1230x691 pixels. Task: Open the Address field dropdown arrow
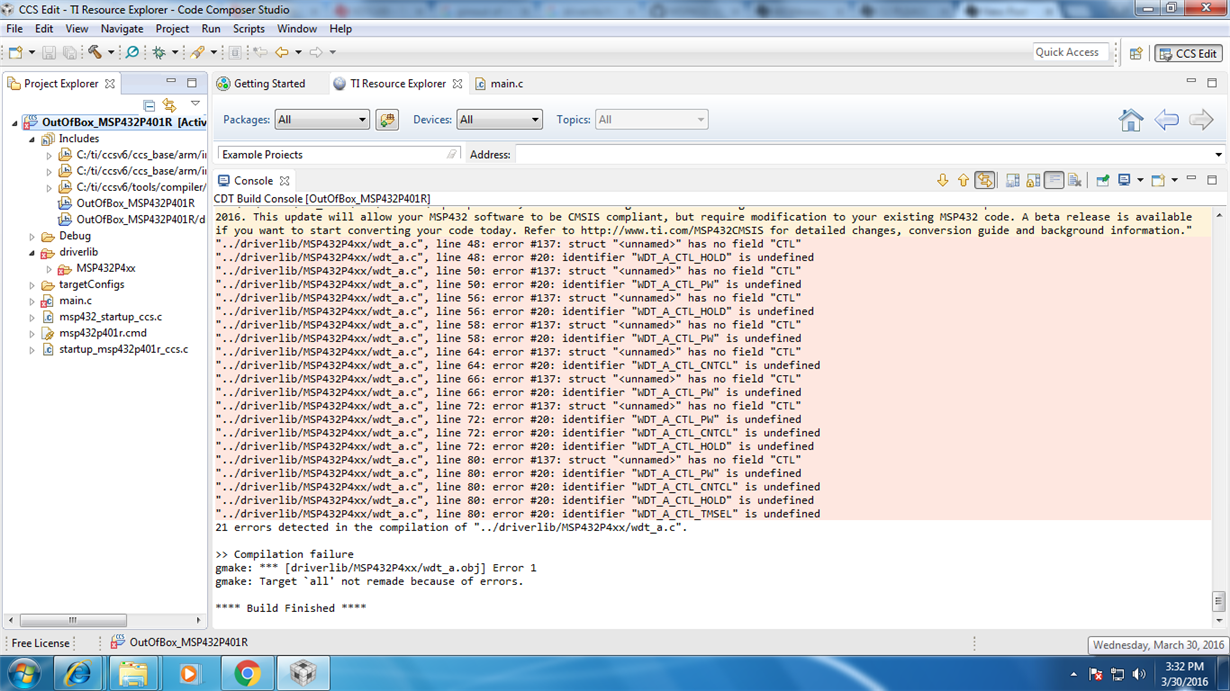pyautogui.click(x=1218, y=155)
